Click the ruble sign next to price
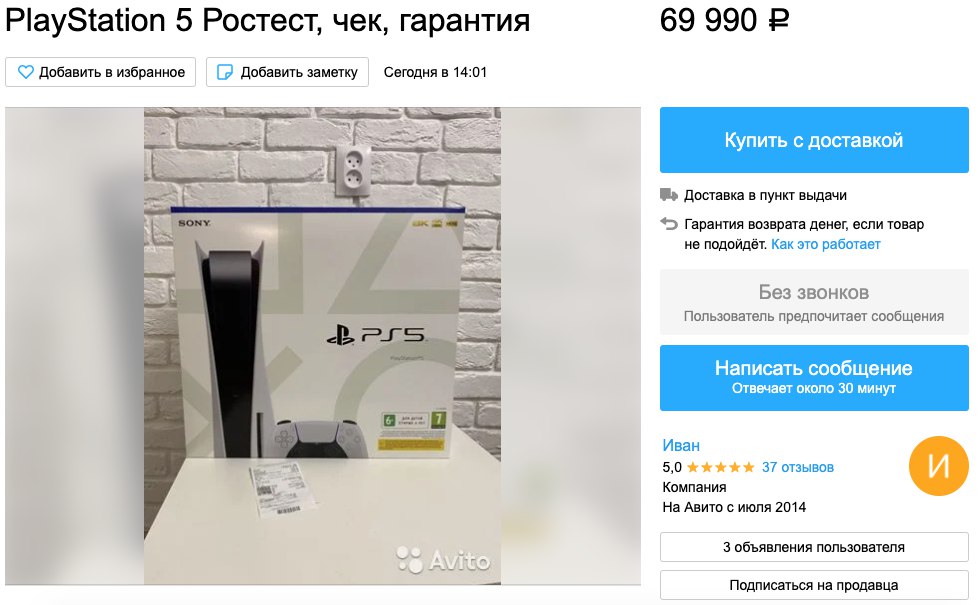The width and height of the screenshot is (979, 605). (x=778, y=21)
